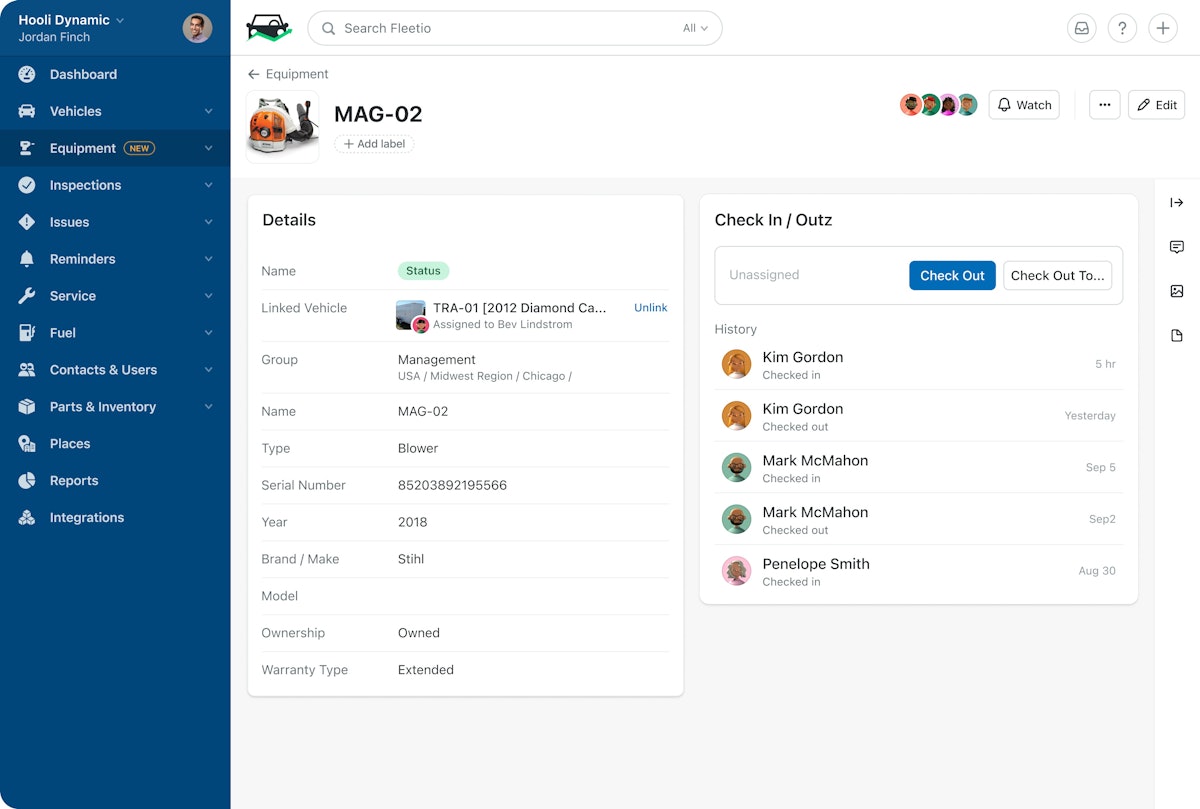Toggle Watch notifications for MAG-02
Image resolution: width=1200 pixels, height=809 pixels.
(x=1024, y=105)
